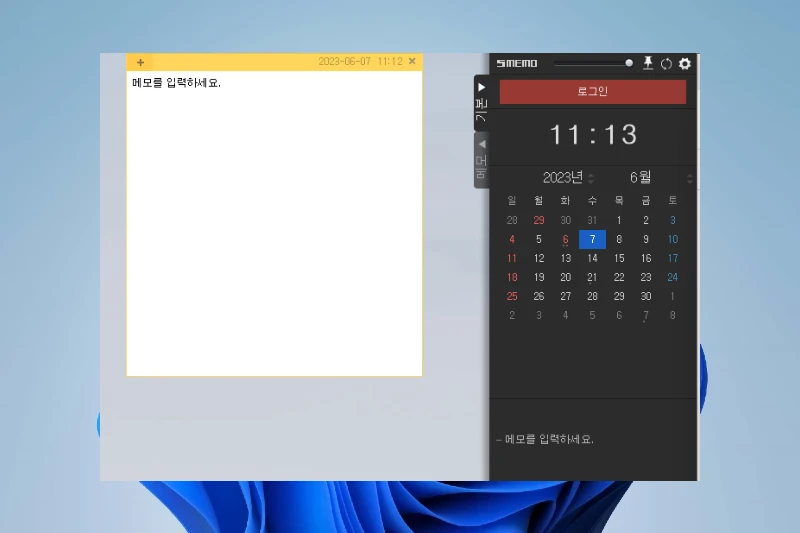Click inside the note text area

coord(274,223)
